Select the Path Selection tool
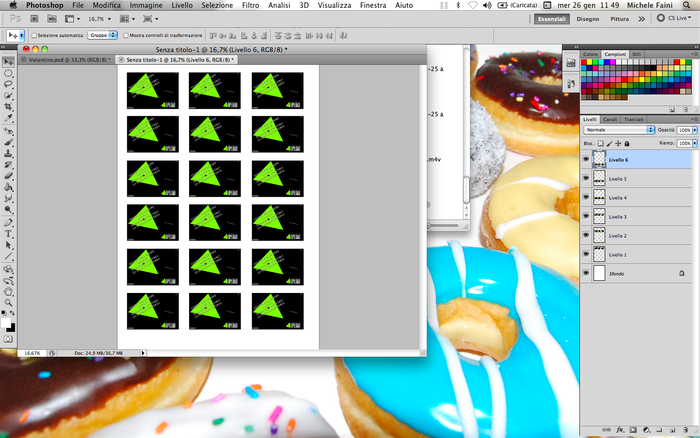 click(8, 245)
